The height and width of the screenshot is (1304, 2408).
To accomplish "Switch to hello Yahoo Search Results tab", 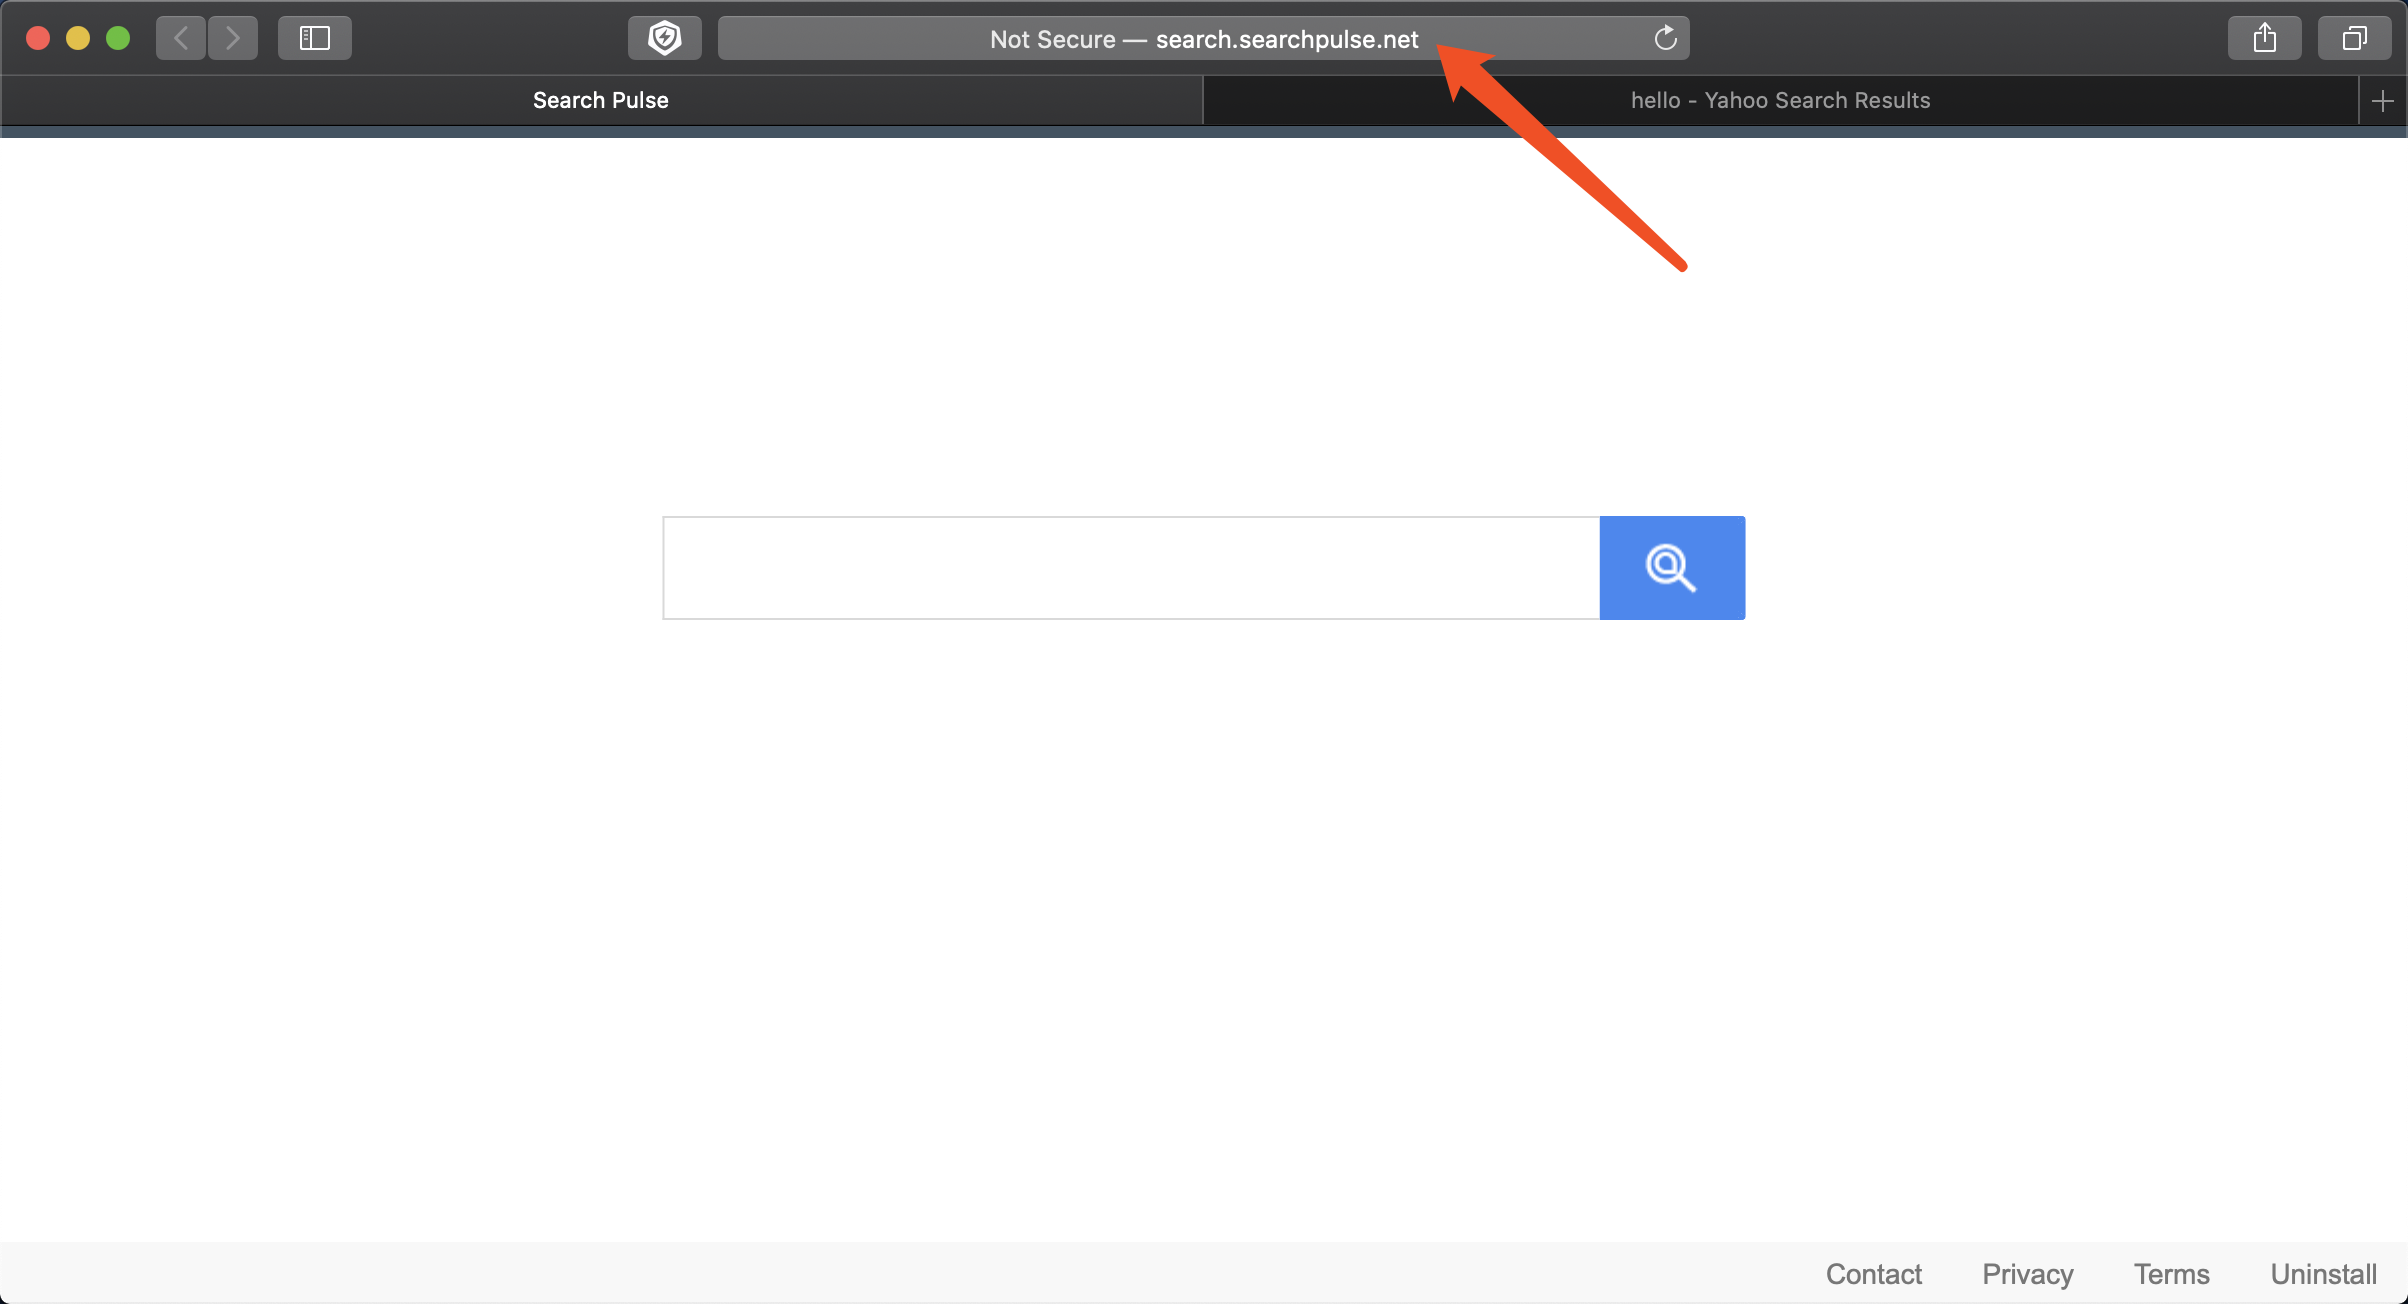I will [x=1779, y=100].
